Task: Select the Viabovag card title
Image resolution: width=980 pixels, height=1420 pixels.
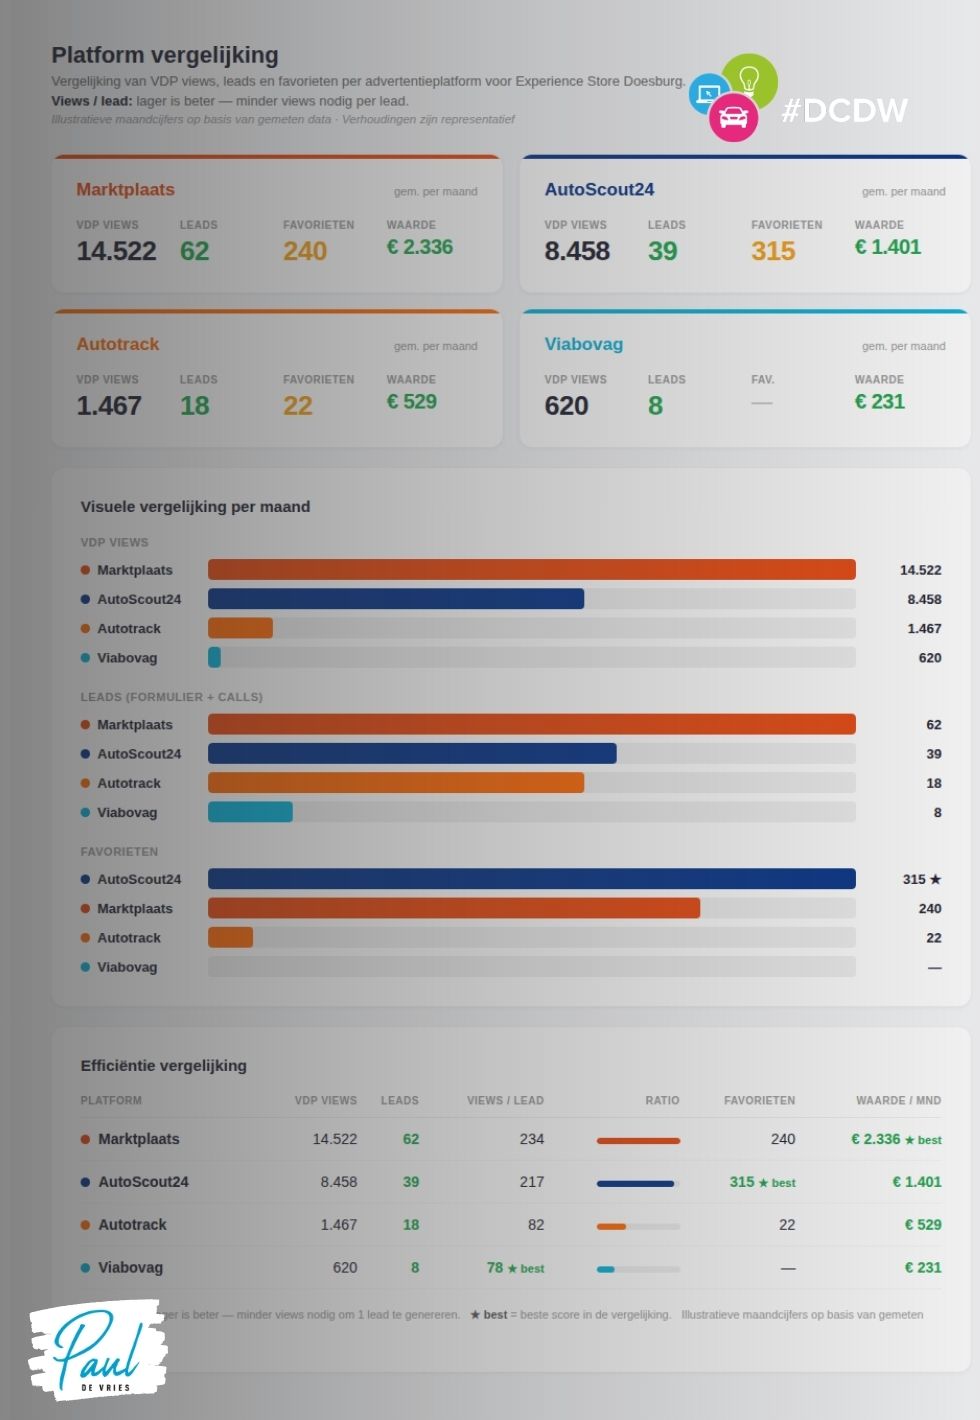Action: [x=584, y=344]
